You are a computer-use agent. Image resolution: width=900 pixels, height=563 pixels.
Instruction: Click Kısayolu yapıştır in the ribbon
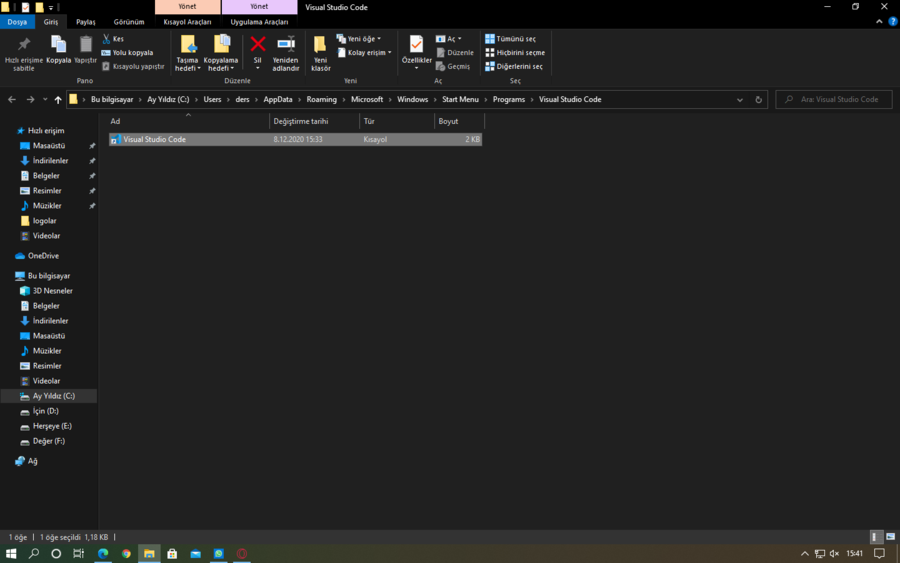click(x=133, y=66)
